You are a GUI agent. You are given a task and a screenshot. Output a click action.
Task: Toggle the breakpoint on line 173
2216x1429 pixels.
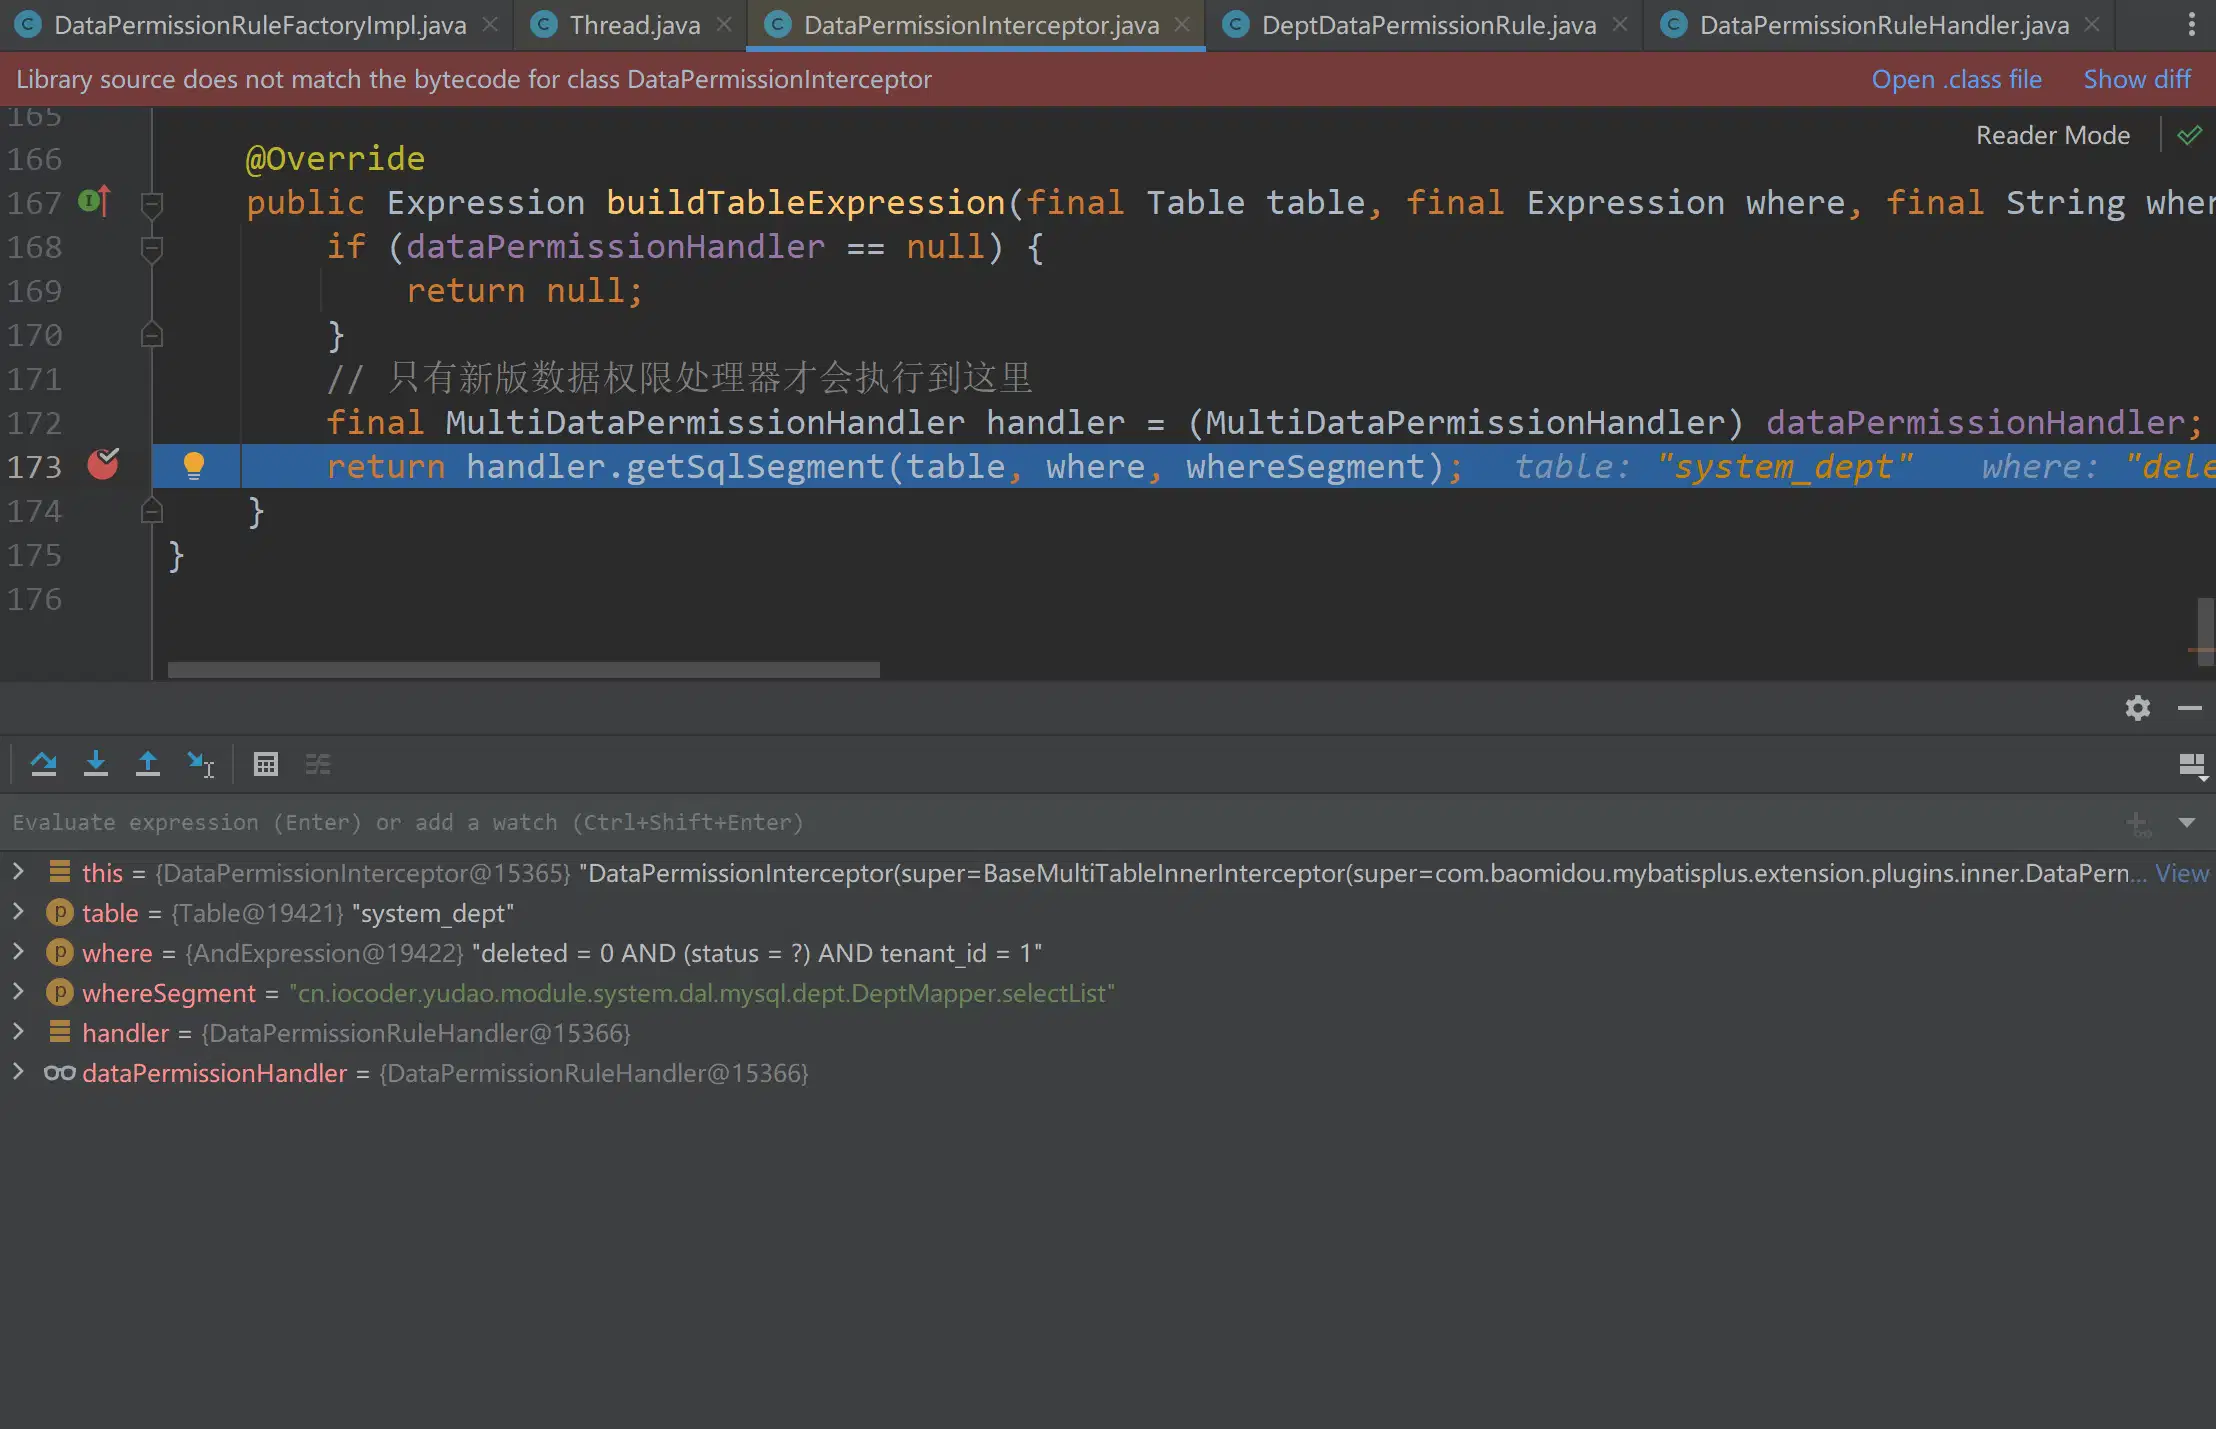103,465
